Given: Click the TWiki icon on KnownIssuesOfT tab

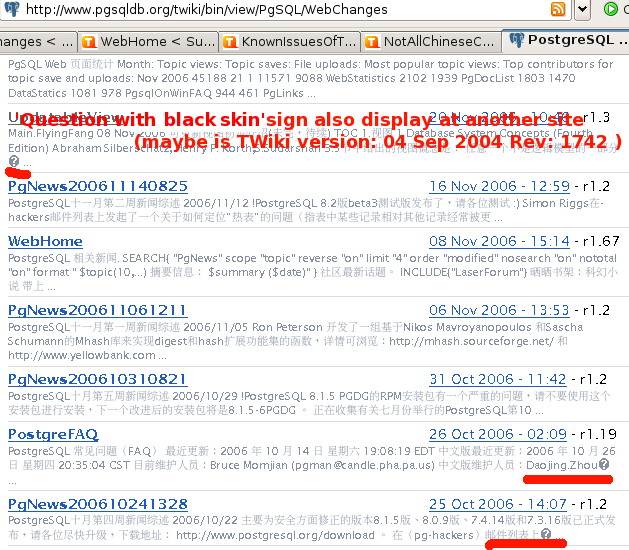Looking at the screenshot, I should point(230,42).
